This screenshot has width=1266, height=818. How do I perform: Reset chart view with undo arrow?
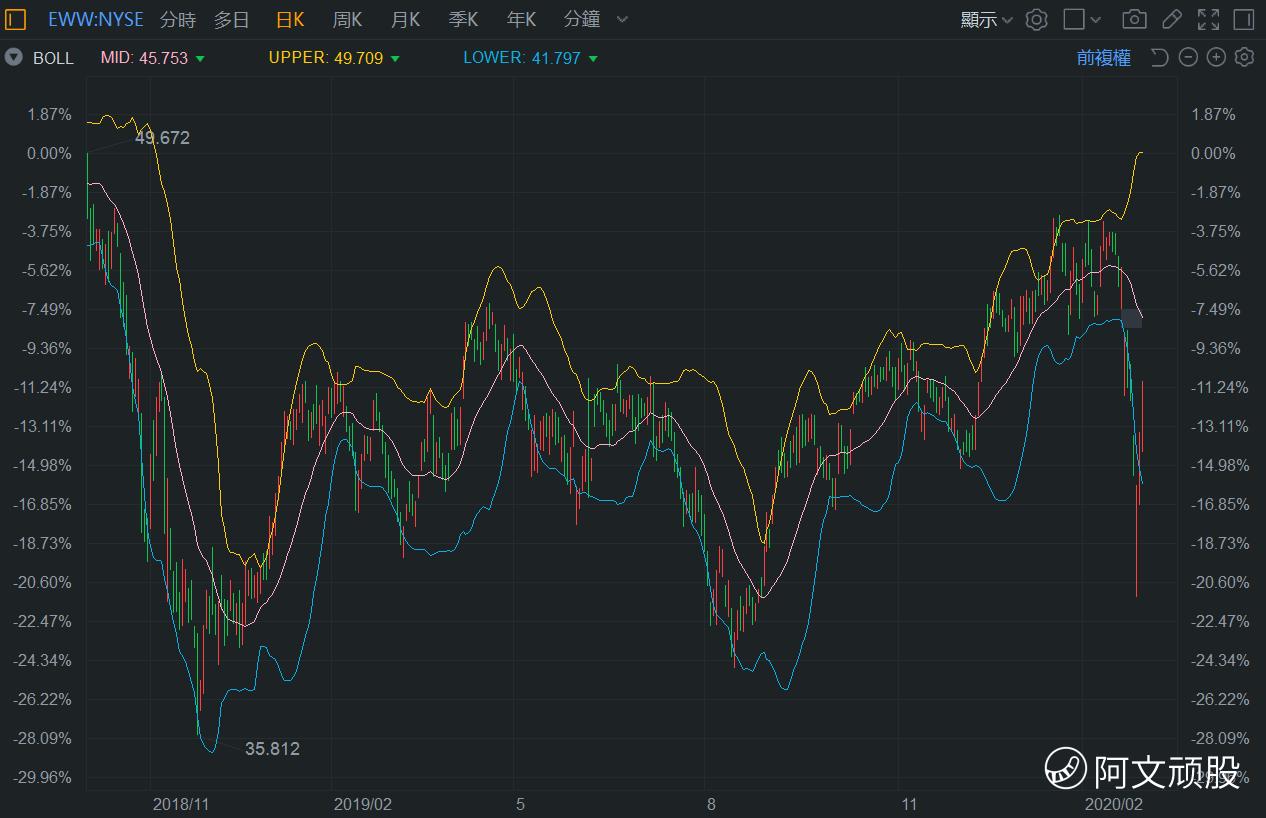click(x=1160, y=57)
